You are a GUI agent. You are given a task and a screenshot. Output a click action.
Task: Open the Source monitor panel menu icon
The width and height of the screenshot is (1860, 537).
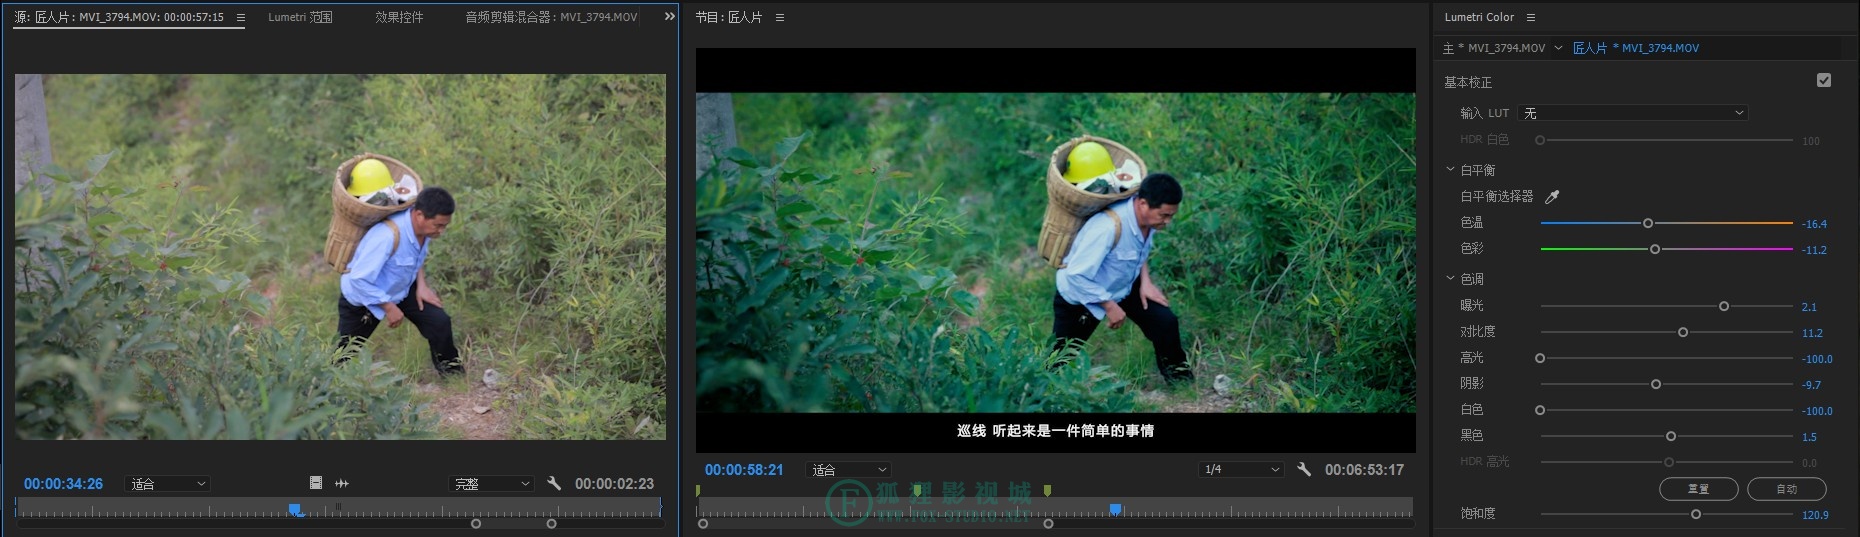[240, 17]
